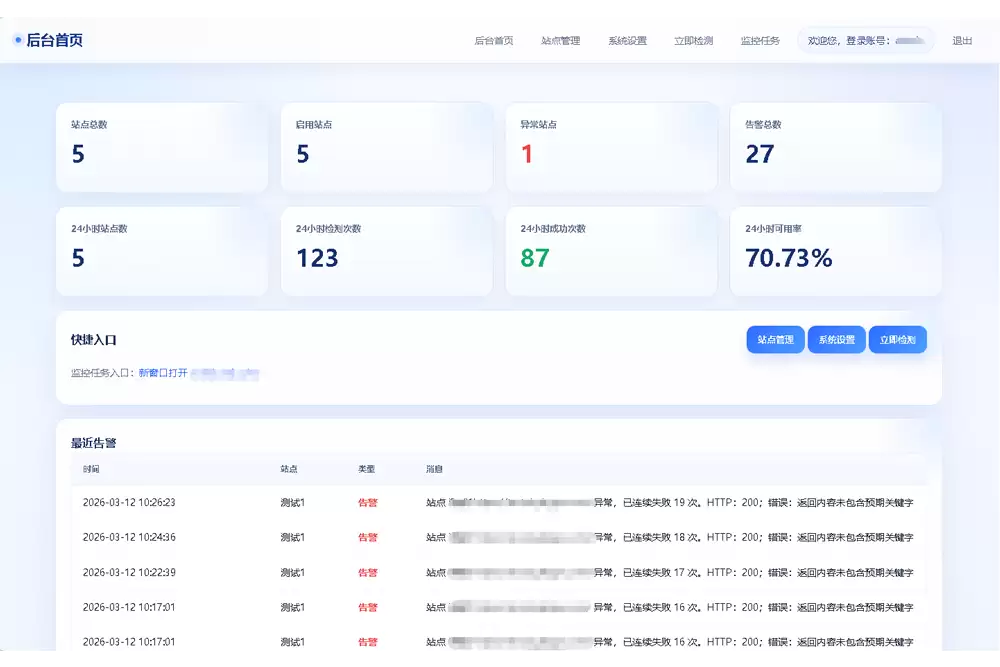Click the blue dot logo beside 后台首页
This screenshot has width=1000, height=667.
(17, 40)
